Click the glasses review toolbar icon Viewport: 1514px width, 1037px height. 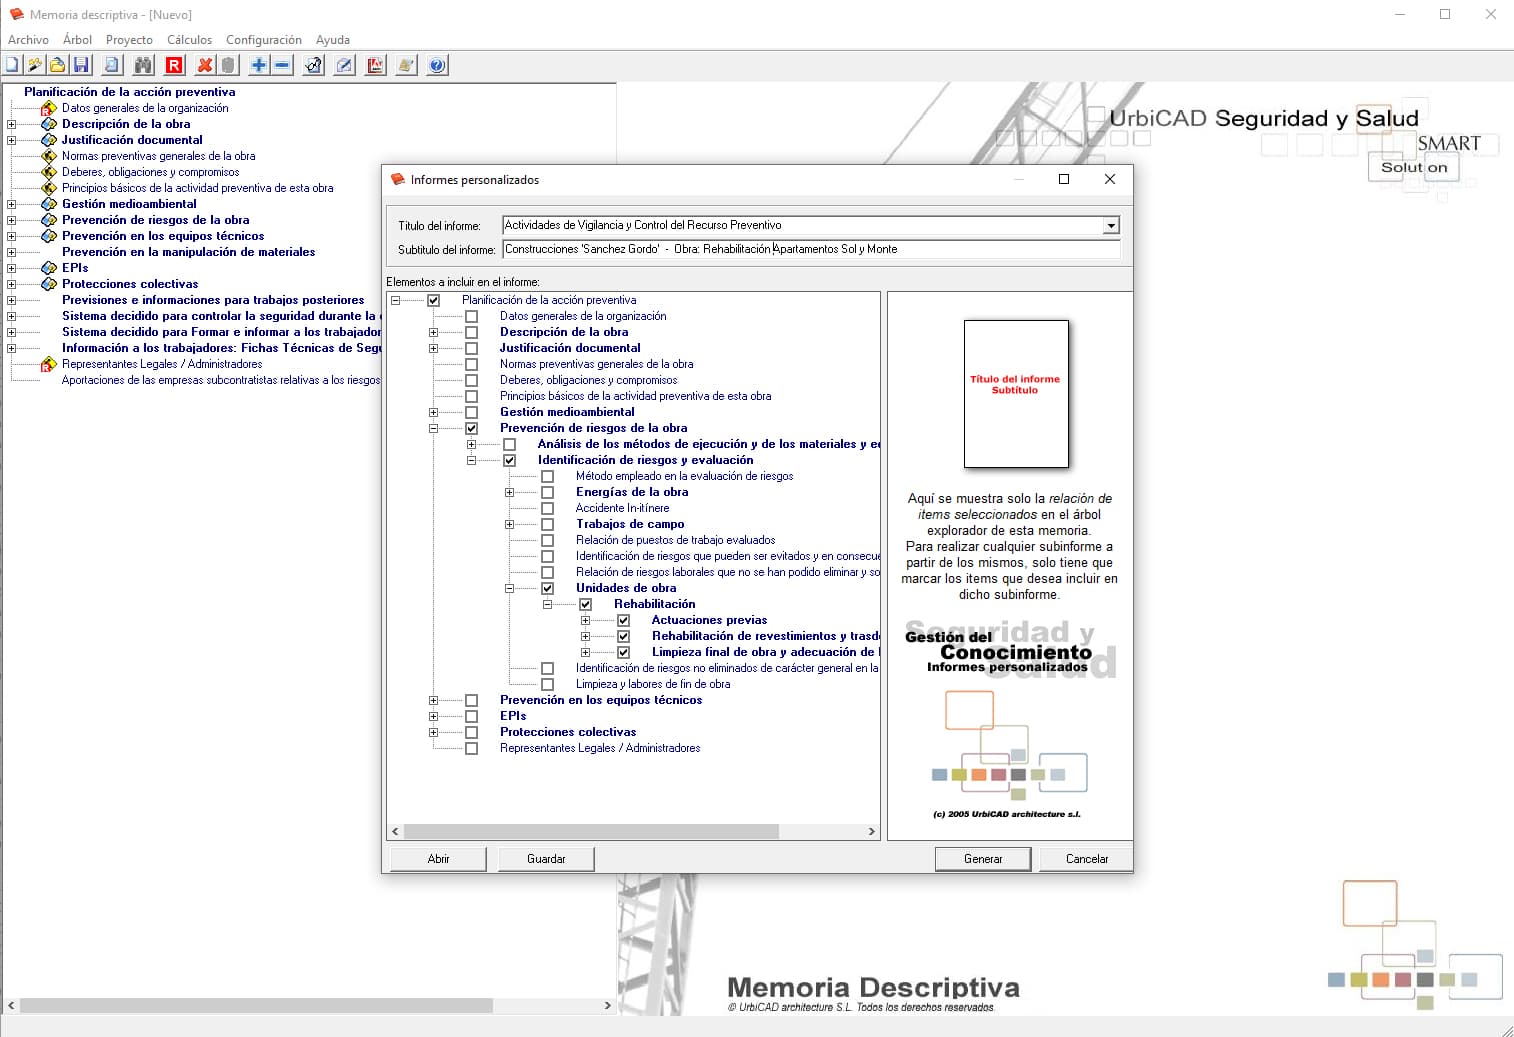[314, 65]
